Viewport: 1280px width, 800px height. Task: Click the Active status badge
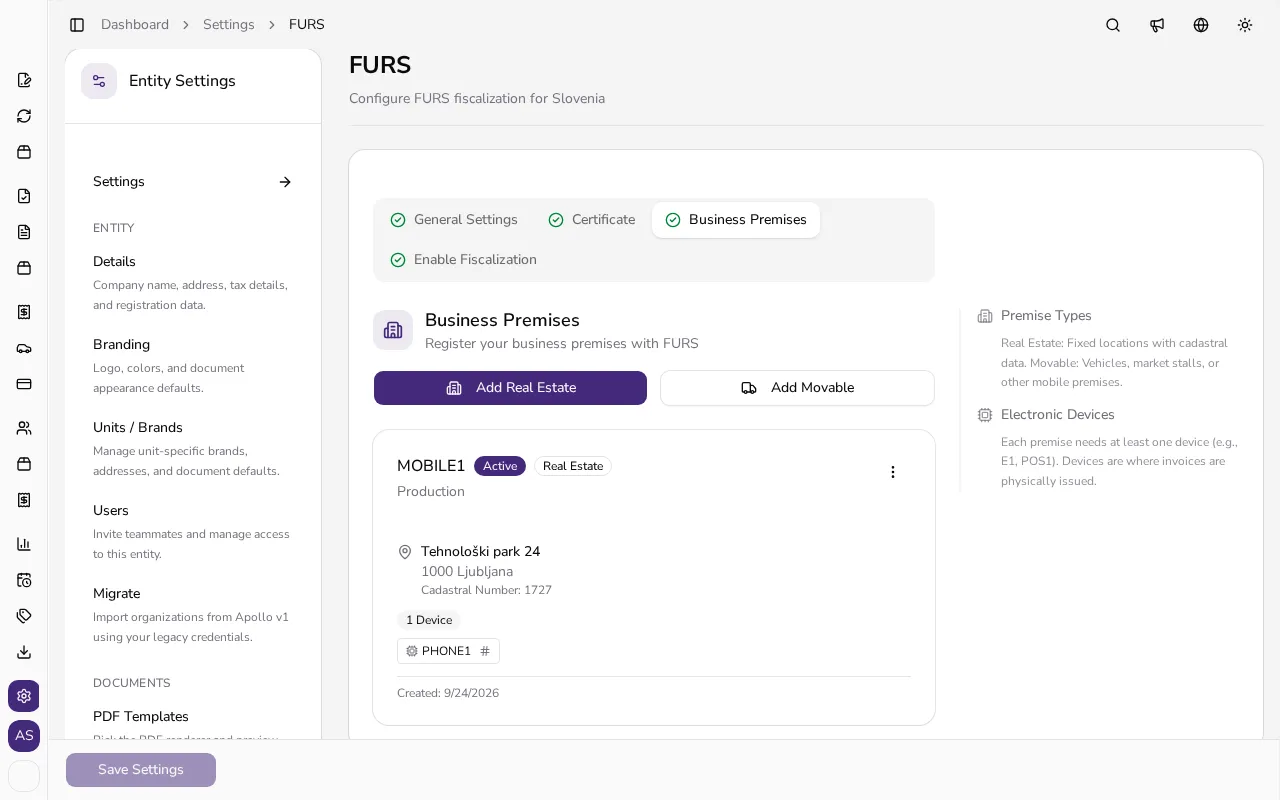(x=500, y=466)
